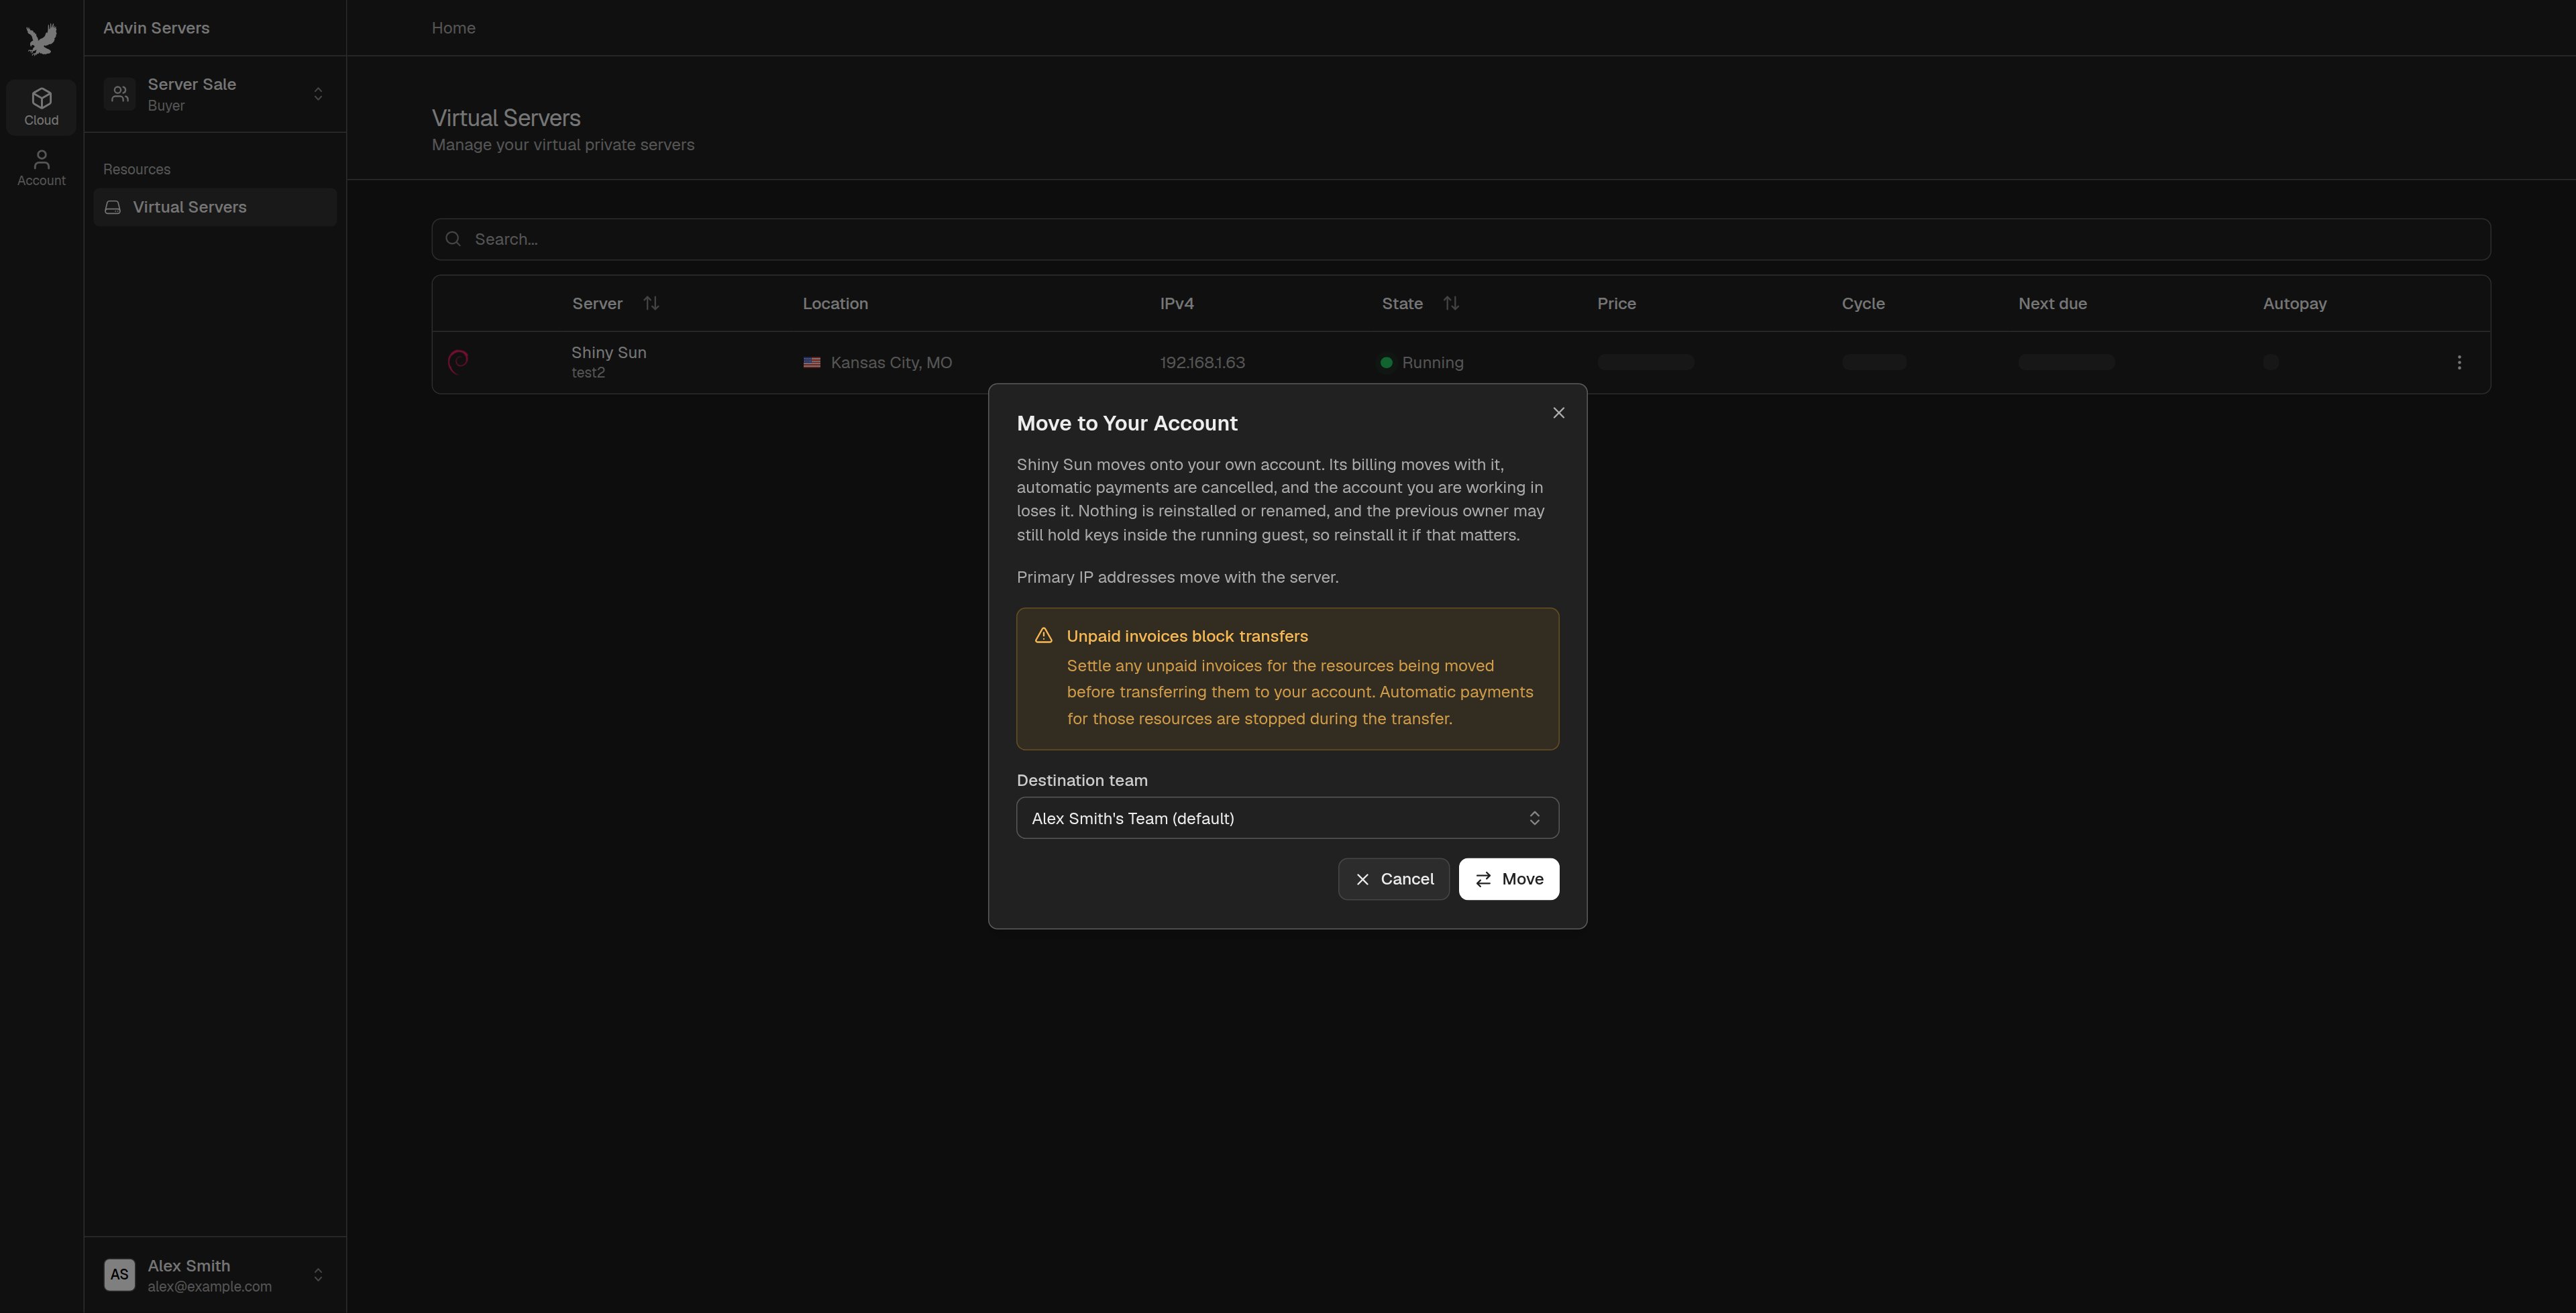Image resolution: width=2576 pixels, height=1313 pixels.
Task: Open the Destination team dropdown
Action: (1287, 818)
